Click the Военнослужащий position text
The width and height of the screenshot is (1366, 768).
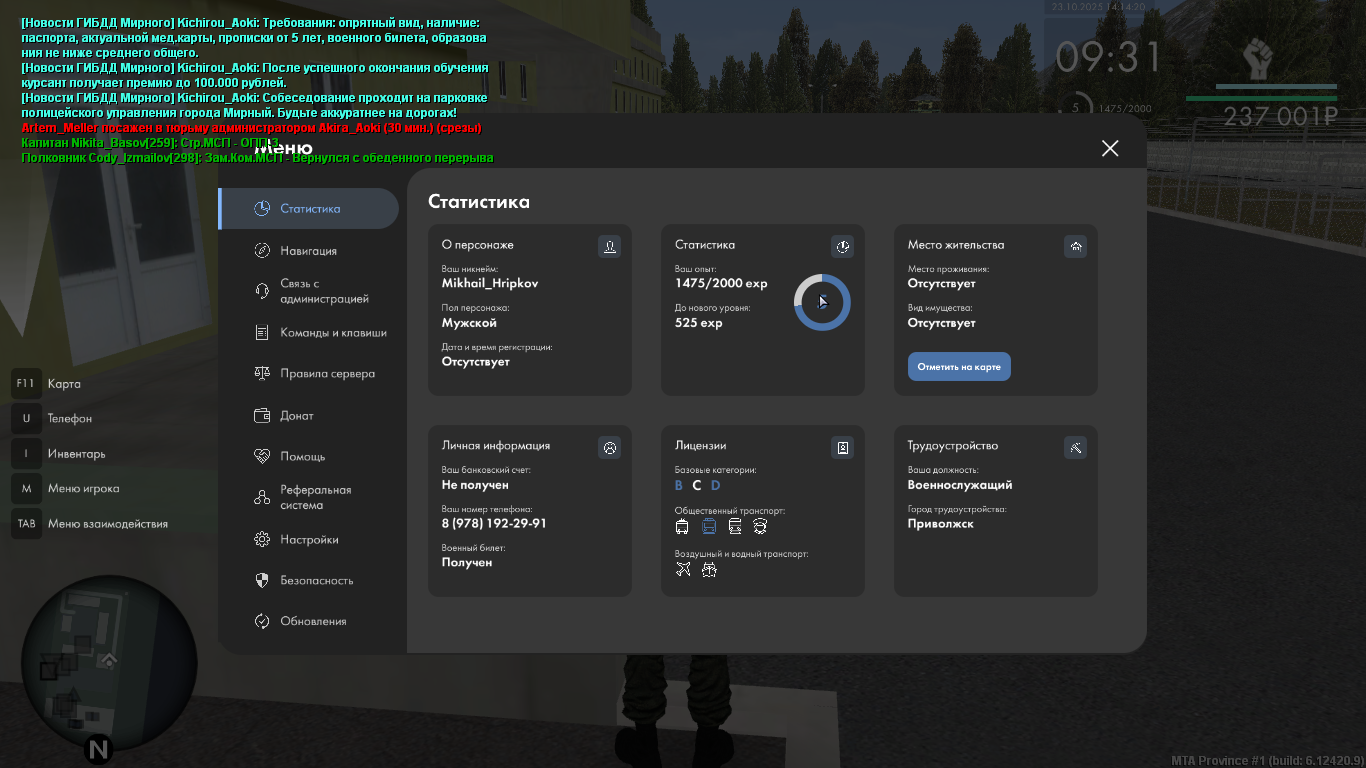(x=960, y=485)
